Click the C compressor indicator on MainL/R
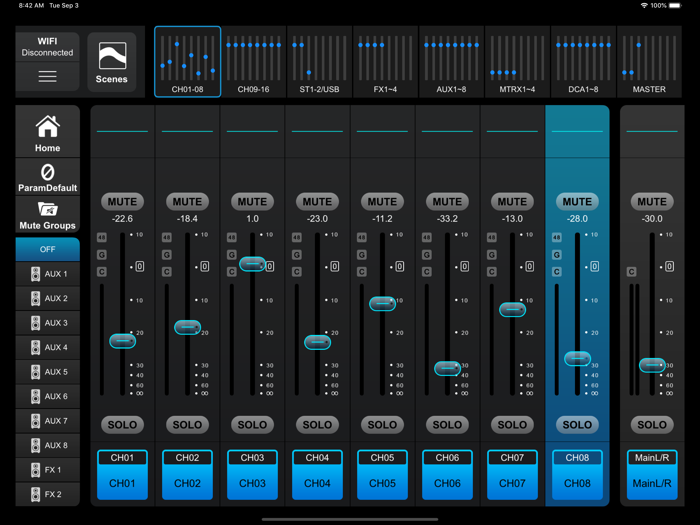This screenshot has width=700, height=525. (x=631, y=272)
